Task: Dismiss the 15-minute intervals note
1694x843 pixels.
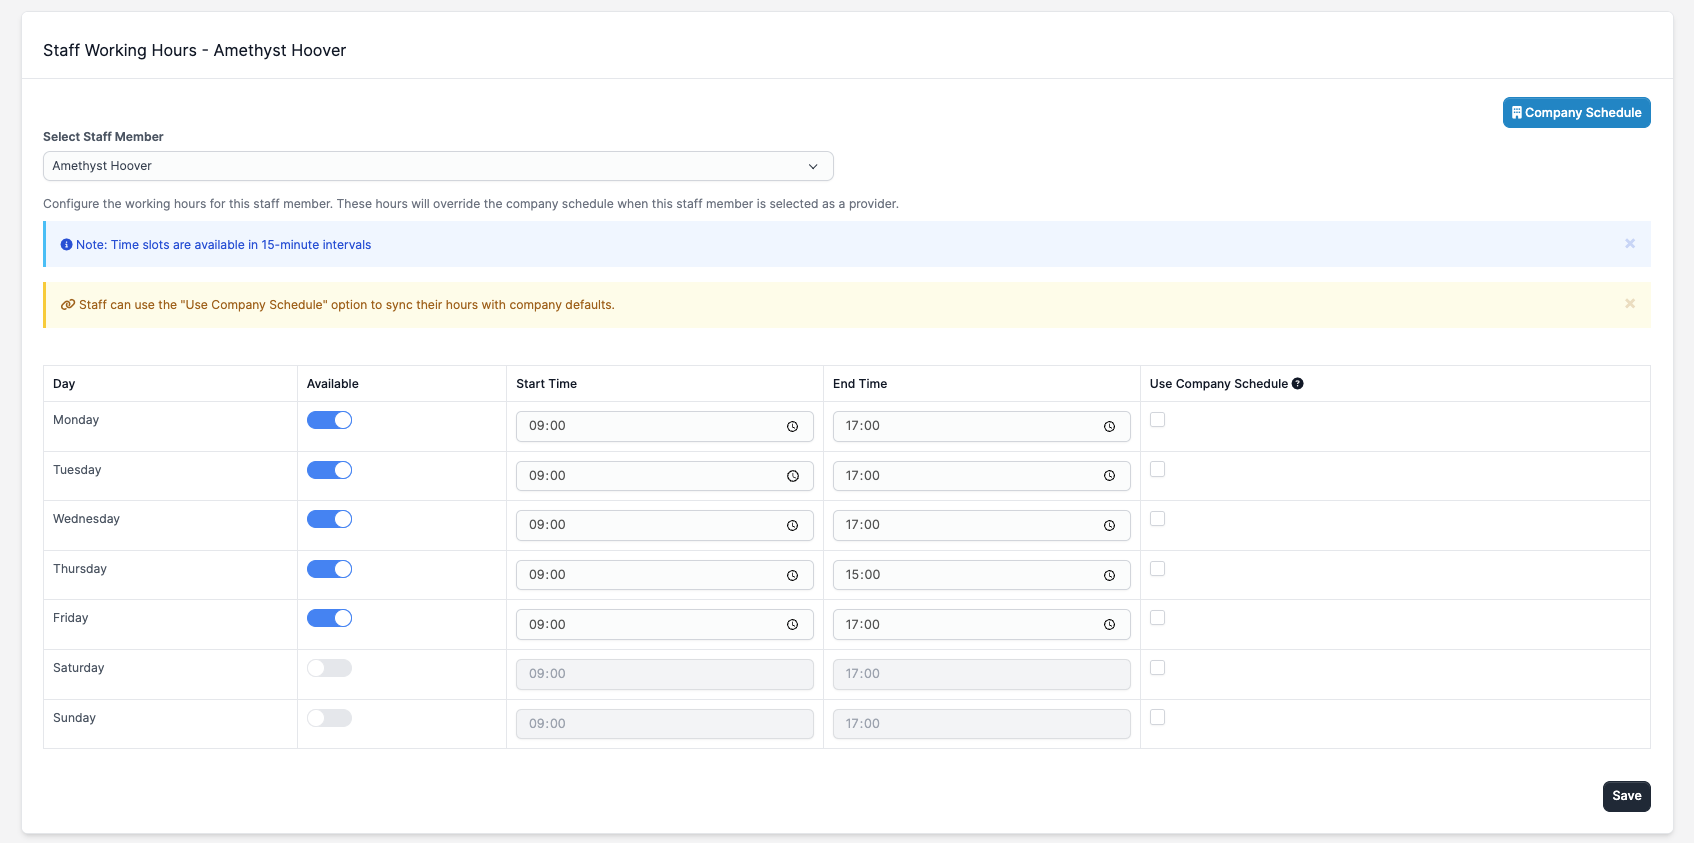Action: pos(1630,244)
